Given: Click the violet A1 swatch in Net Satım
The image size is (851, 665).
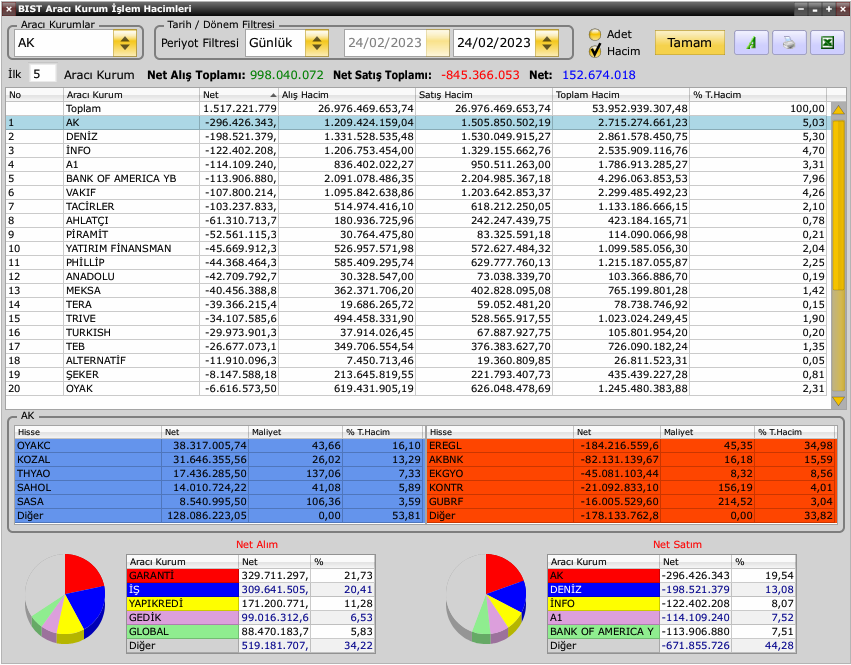Looking at the screenshot, I should pyautogui.click(x=604, y=618).
